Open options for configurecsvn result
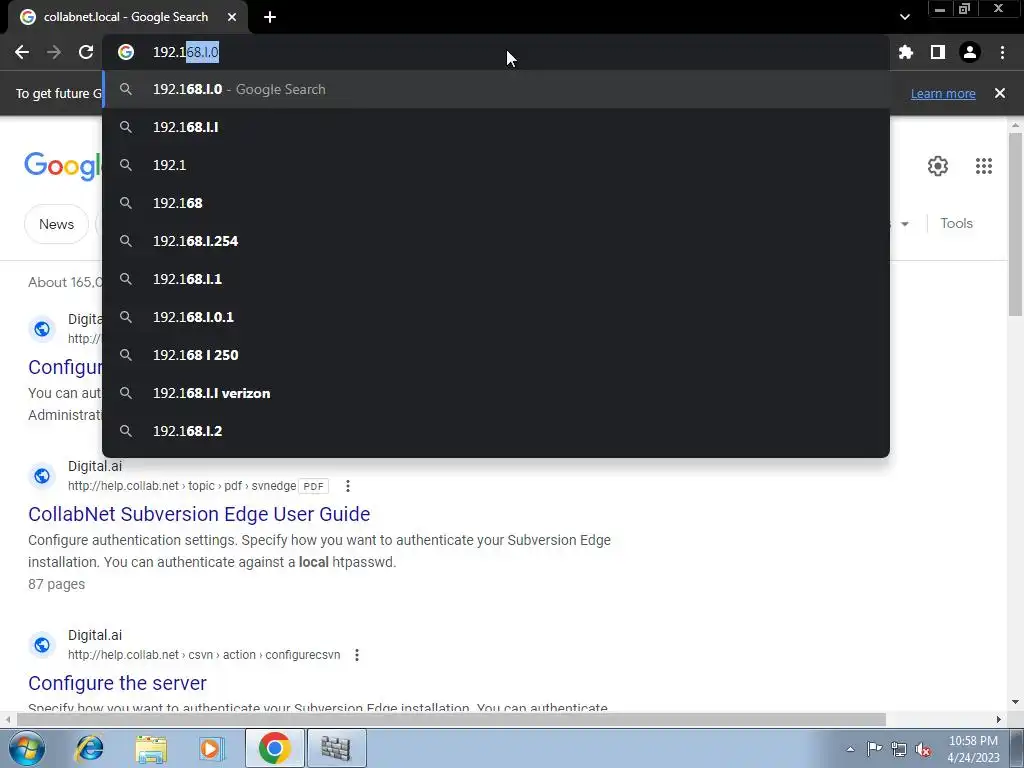This screenshot has width=1024, height=768. tap(357, 655)
